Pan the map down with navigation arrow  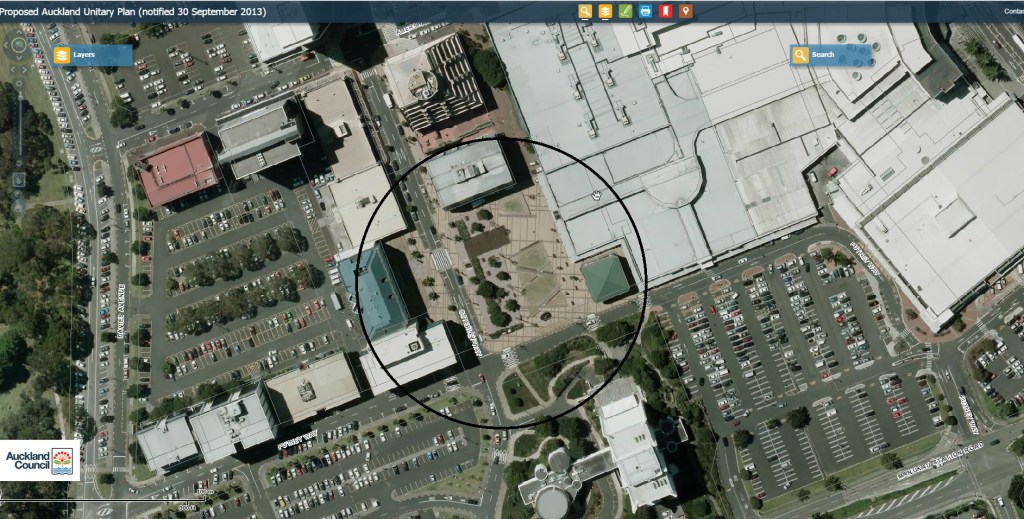pyautogui.click(x=19, y=56)
